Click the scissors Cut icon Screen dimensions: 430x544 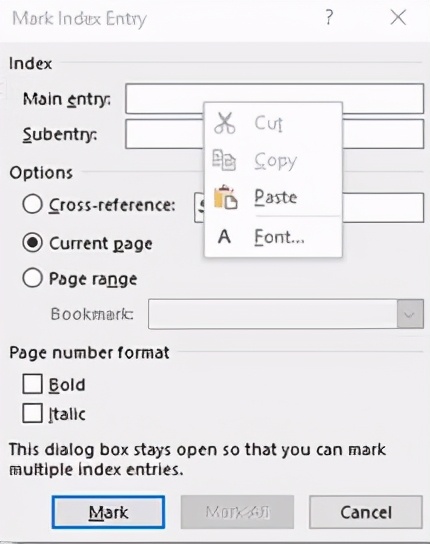(225, 123)
